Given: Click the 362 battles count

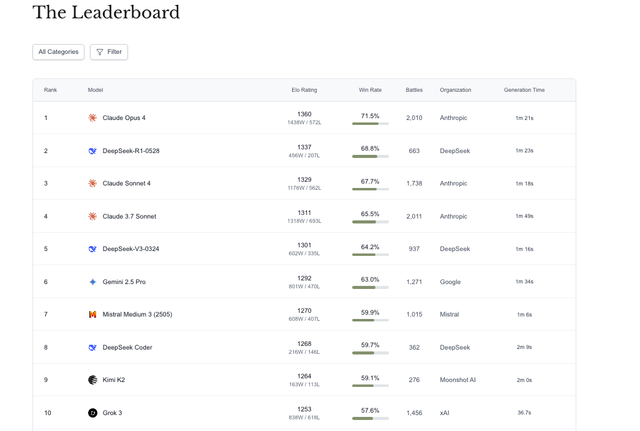Looking at the screenshot, I should [414, 347].
